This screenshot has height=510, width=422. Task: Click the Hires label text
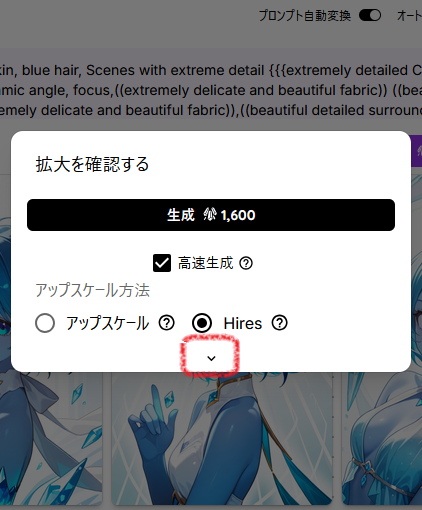click(243, 323)
